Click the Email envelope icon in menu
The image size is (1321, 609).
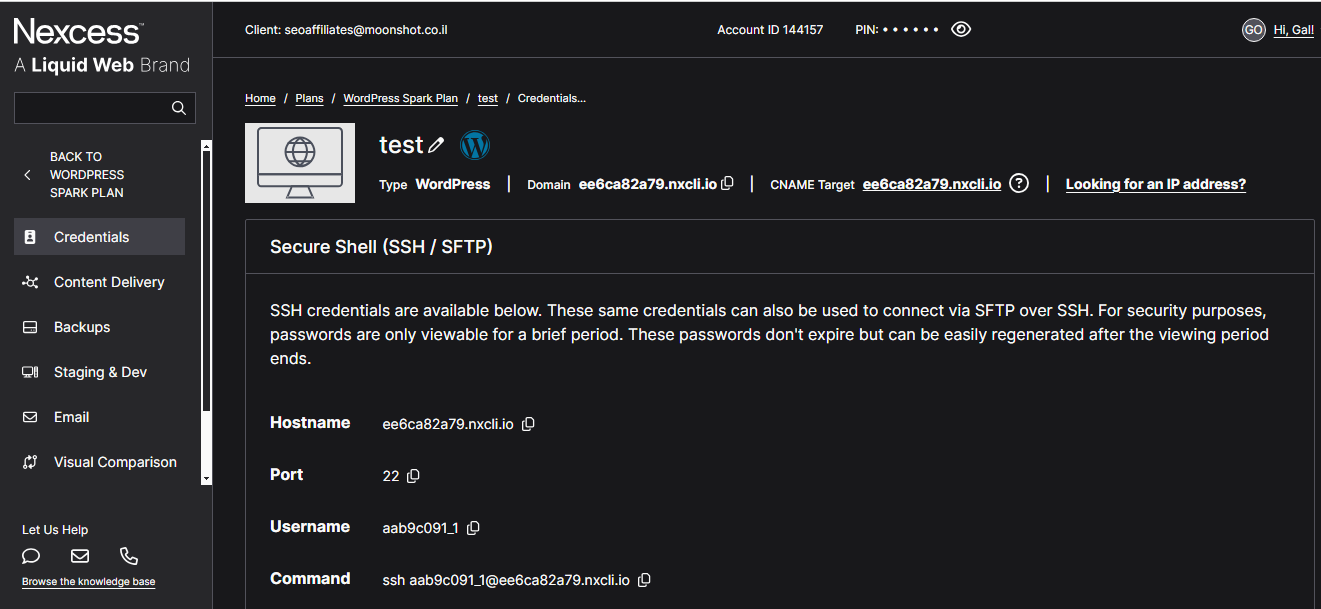pyautogui.click(x=30, y=417)
